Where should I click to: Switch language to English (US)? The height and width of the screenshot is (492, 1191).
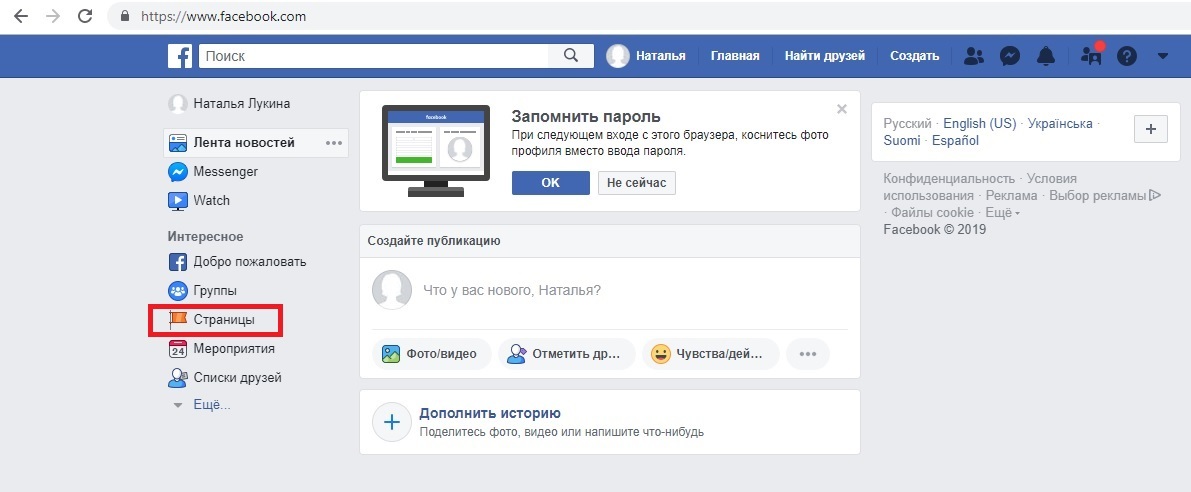tap(979, 124)
